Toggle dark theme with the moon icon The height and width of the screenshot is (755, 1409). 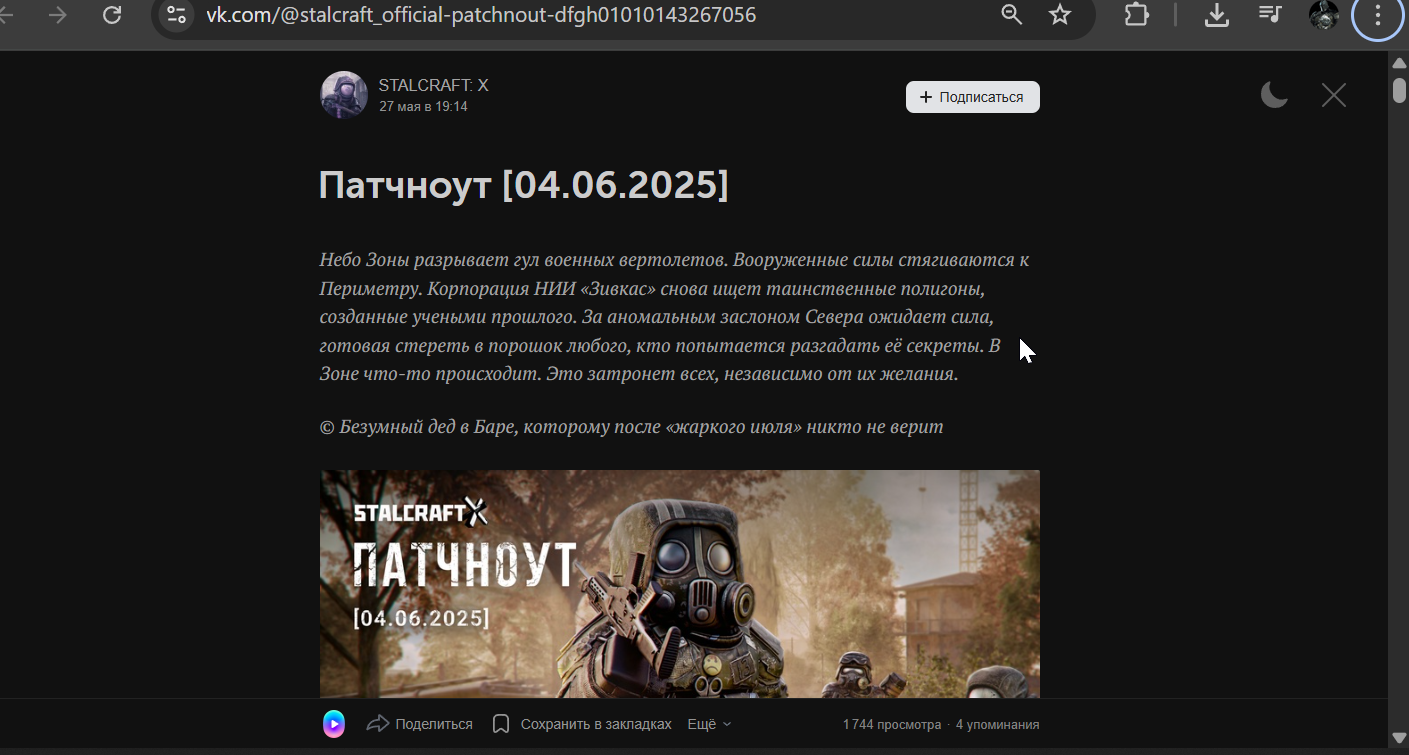click(1273, 95)
